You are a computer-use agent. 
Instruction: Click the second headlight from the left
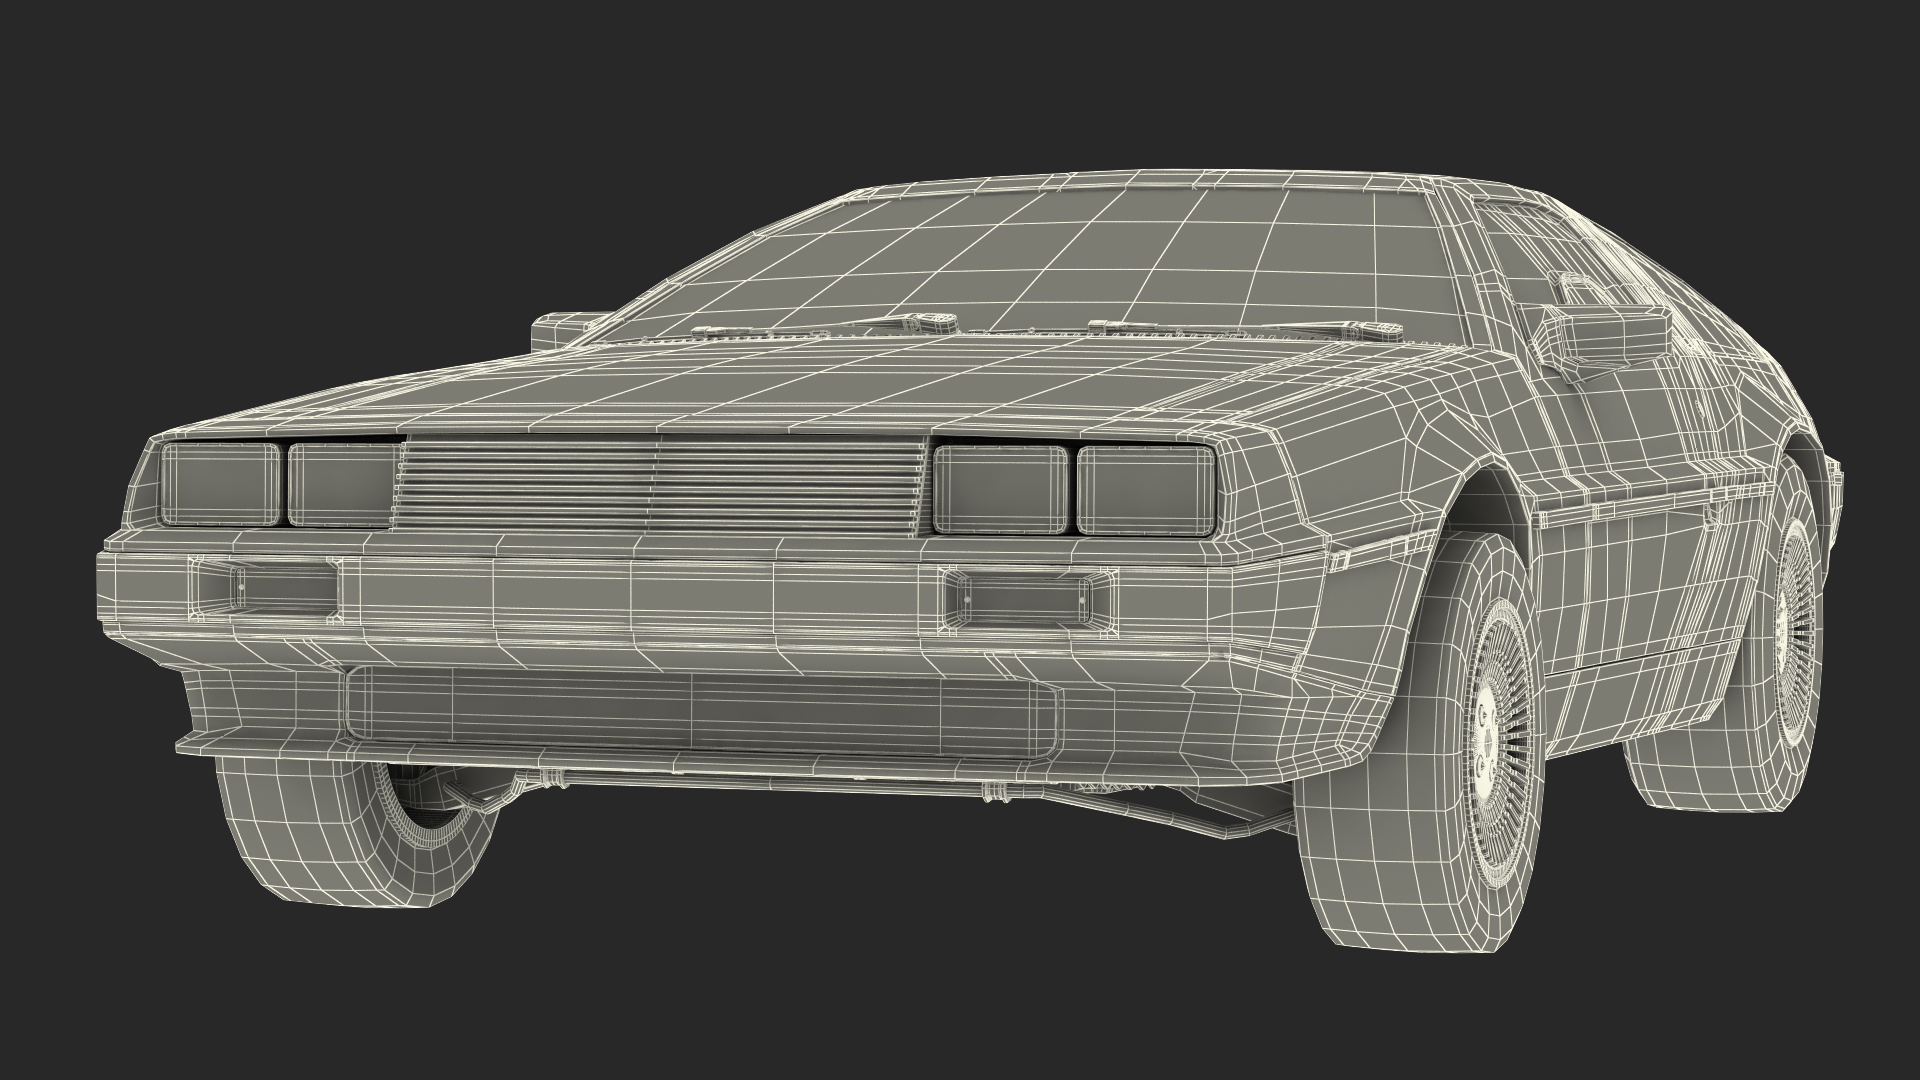(343, 484)
